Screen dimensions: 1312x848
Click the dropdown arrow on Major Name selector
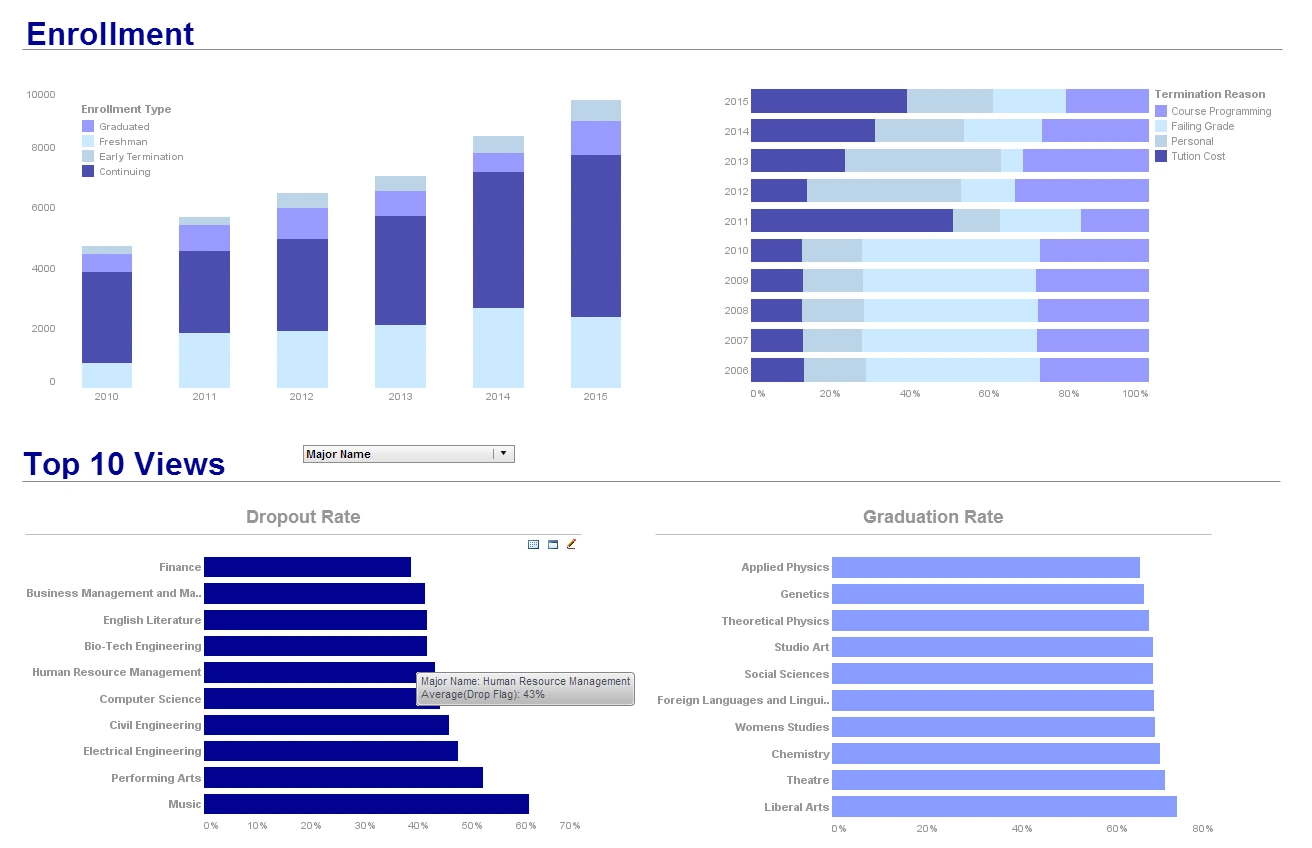[505, 453]
